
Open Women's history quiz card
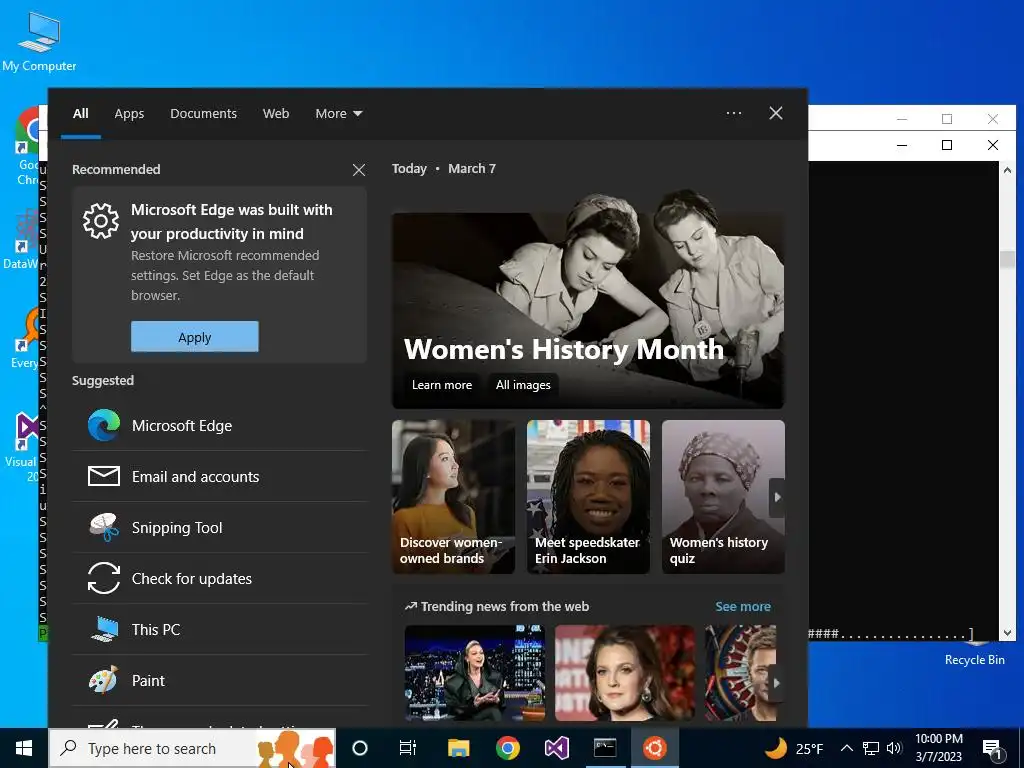(723, 497)
